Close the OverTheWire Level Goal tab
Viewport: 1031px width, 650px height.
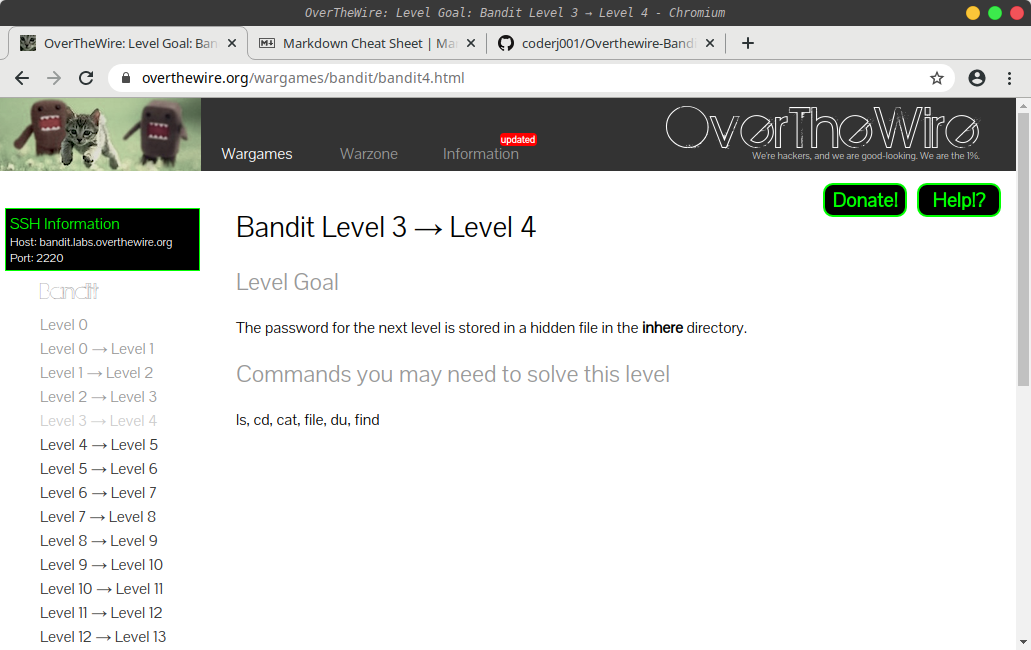(231, 43)
